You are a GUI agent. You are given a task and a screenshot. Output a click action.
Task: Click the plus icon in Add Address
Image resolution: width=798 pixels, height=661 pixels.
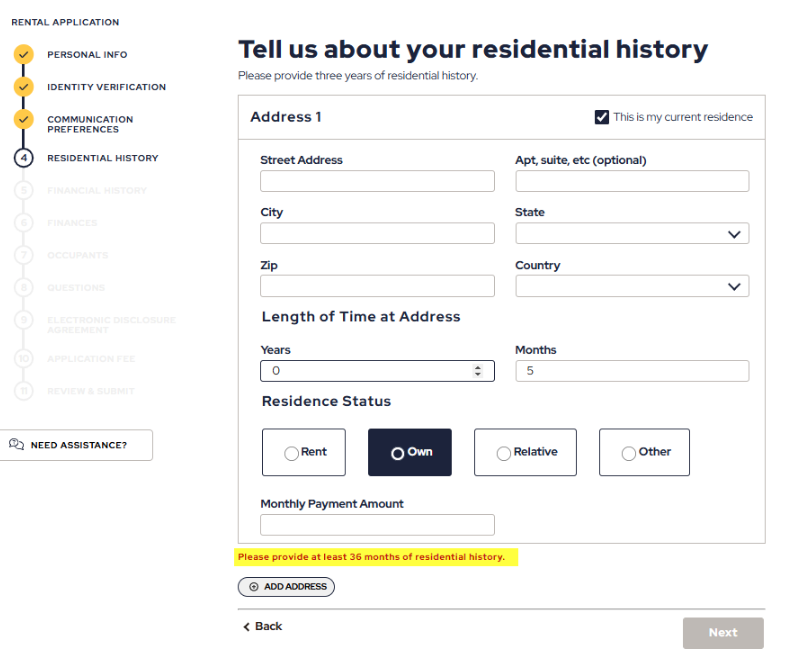pos(253,587)
